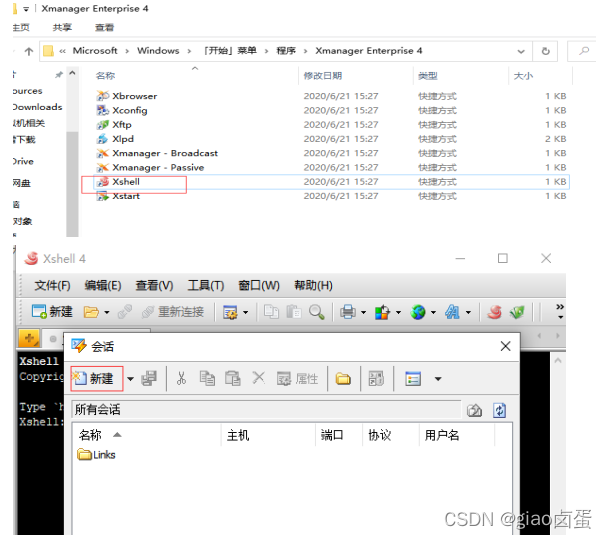Expand the view mode dropdown arrow
The height and width of the screenshot is (539, 607).
438,379
